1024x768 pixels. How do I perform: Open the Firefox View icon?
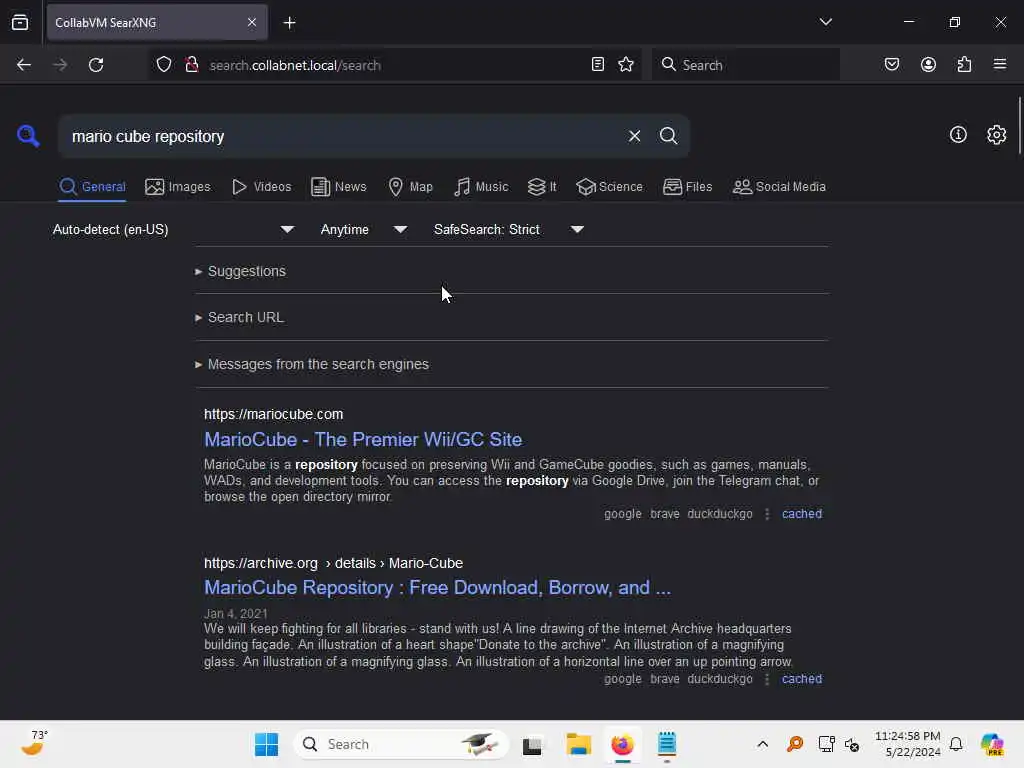[x=20, y=22]
